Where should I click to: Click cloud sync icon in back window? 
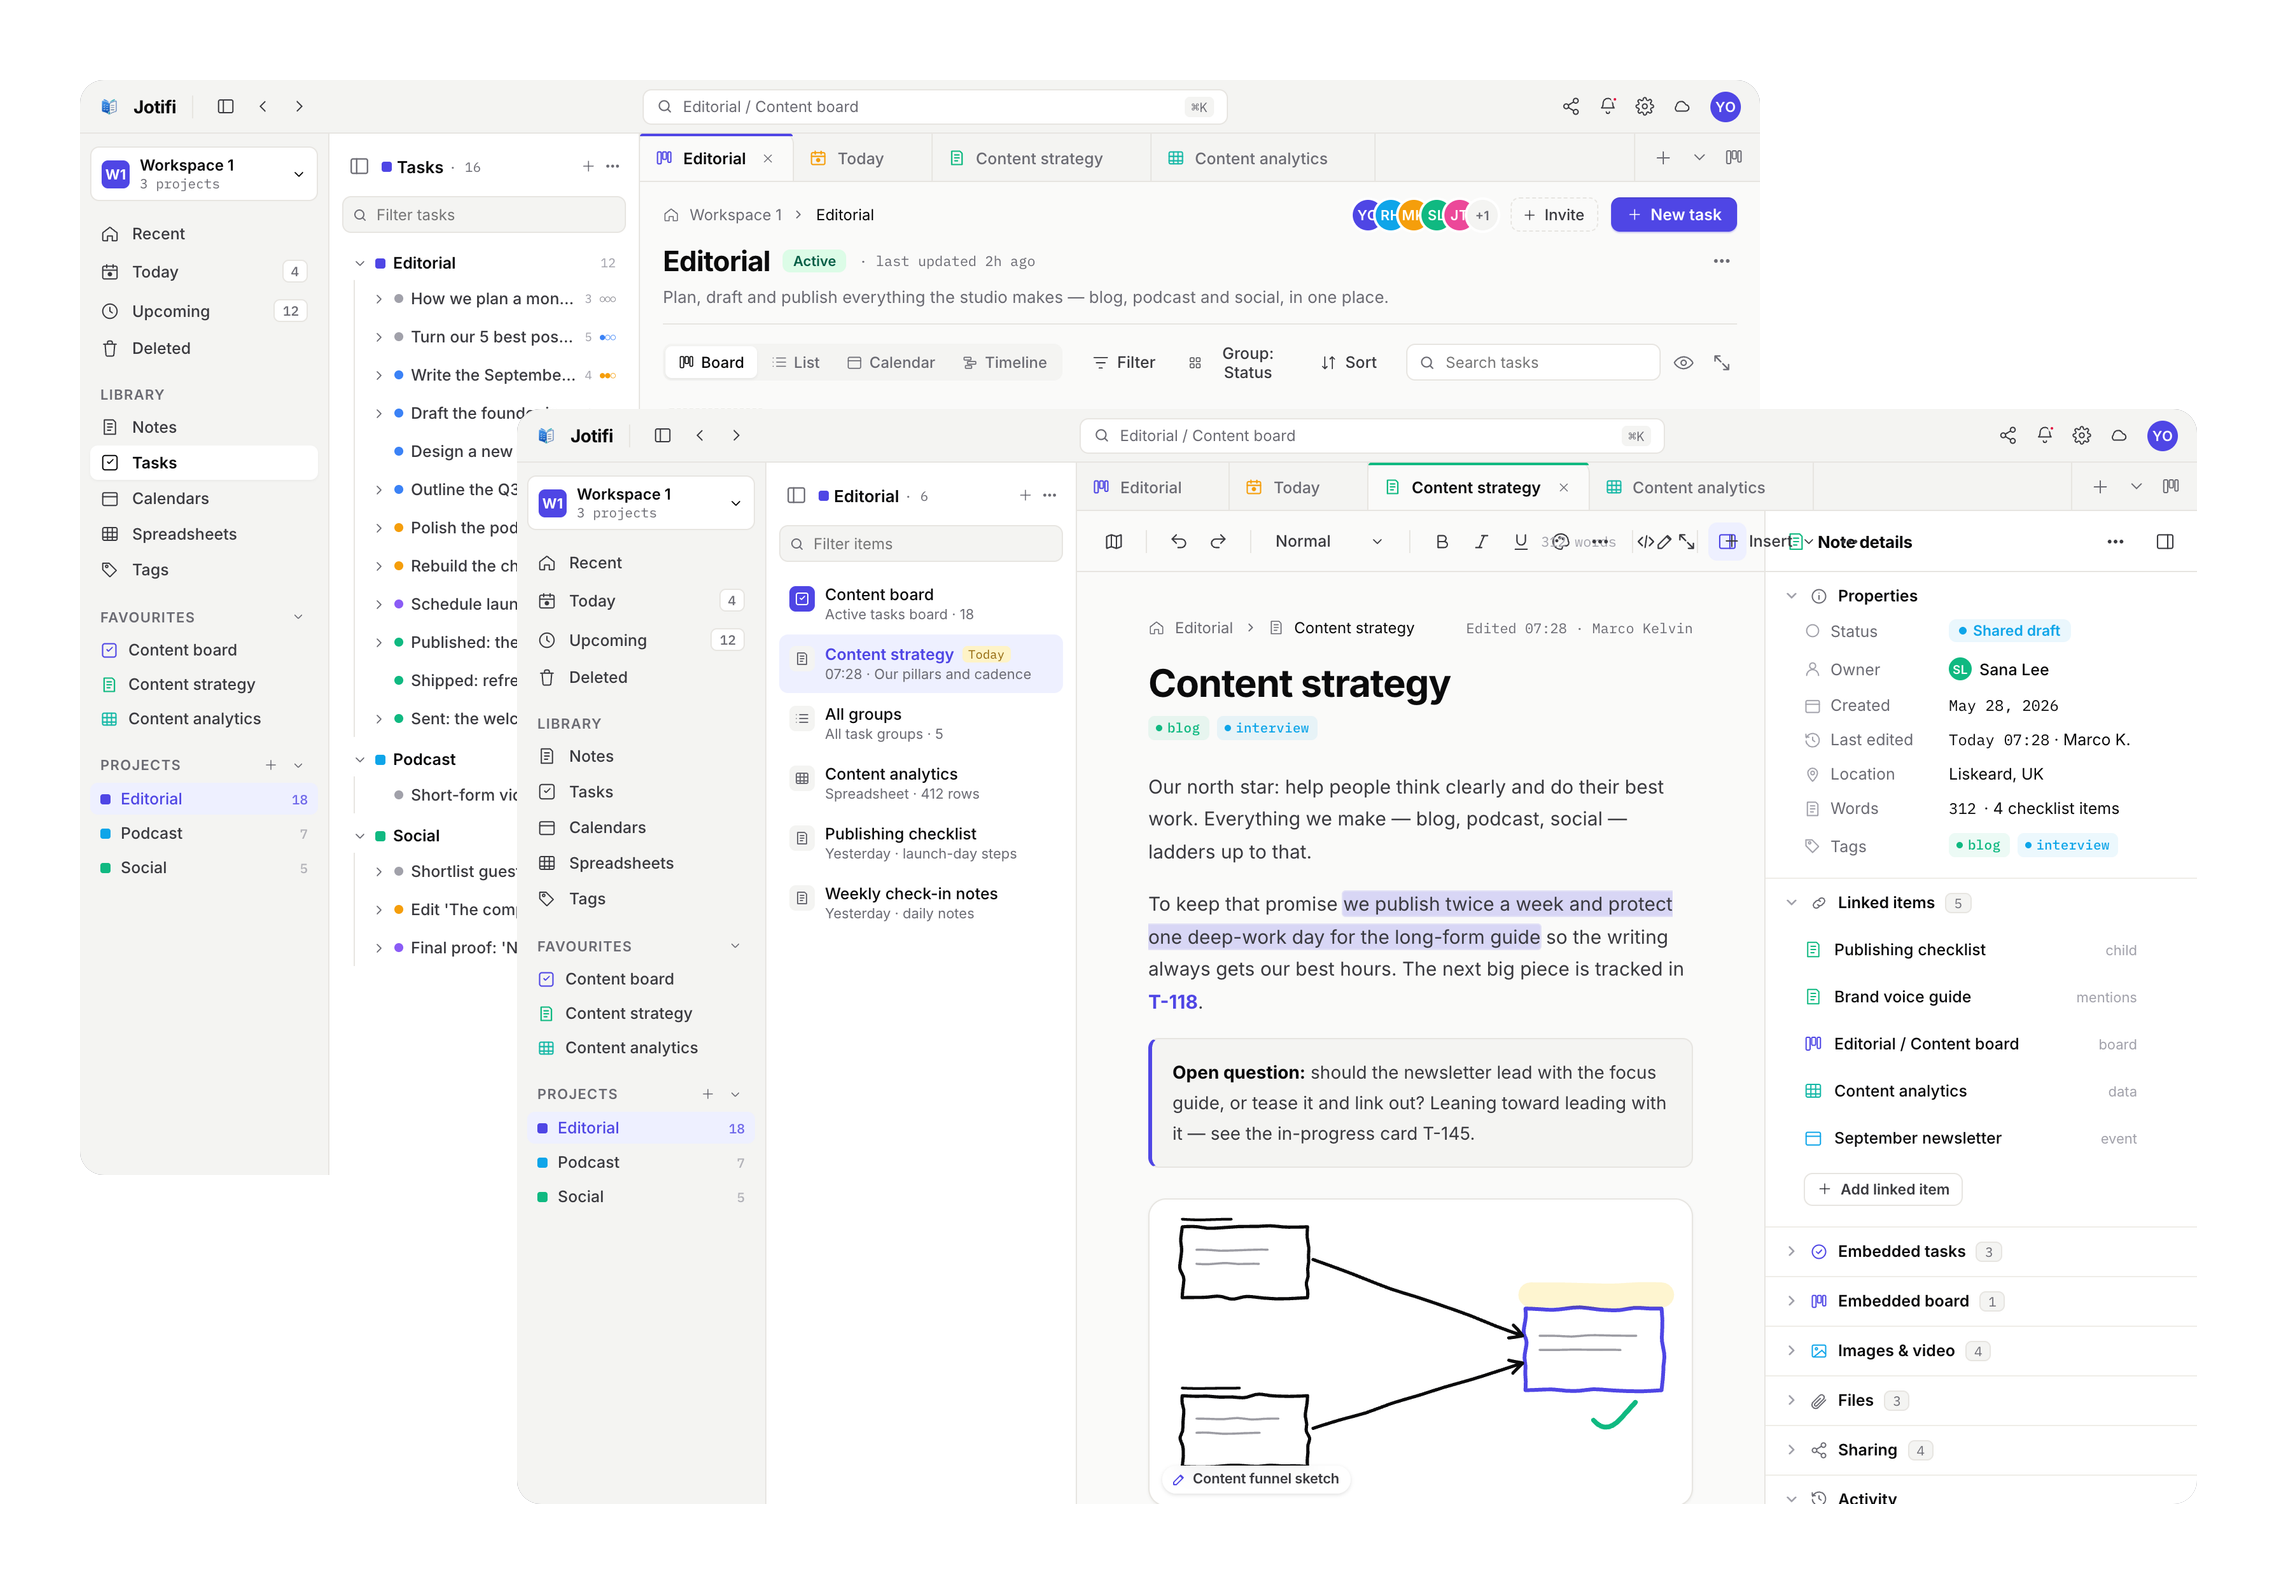1682,107
